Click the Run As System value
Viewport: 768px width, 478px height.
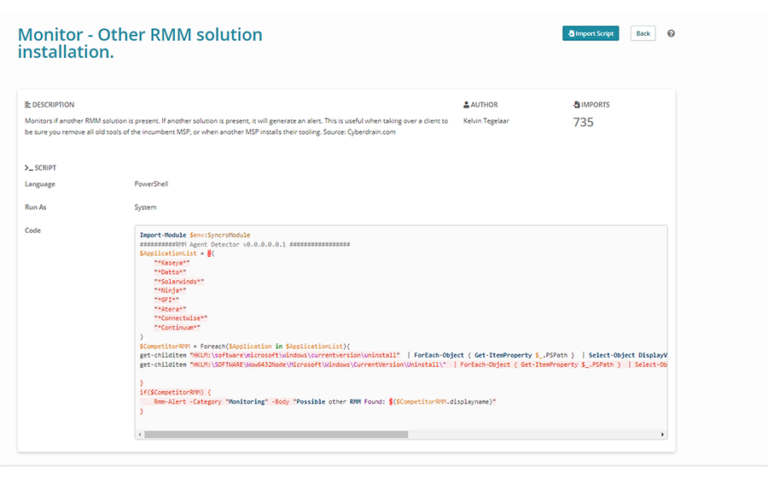146,207
